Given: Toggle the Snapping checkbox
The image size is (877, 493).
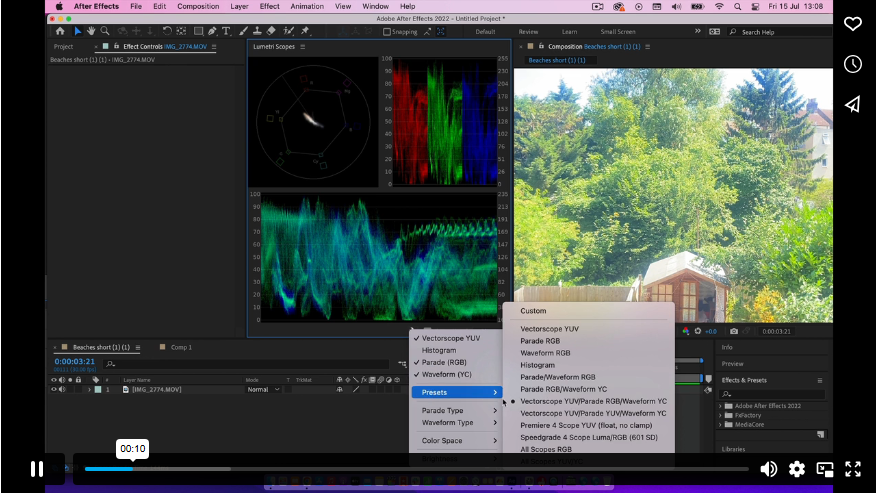Looking at the screenshot, I should coord(386,32).
